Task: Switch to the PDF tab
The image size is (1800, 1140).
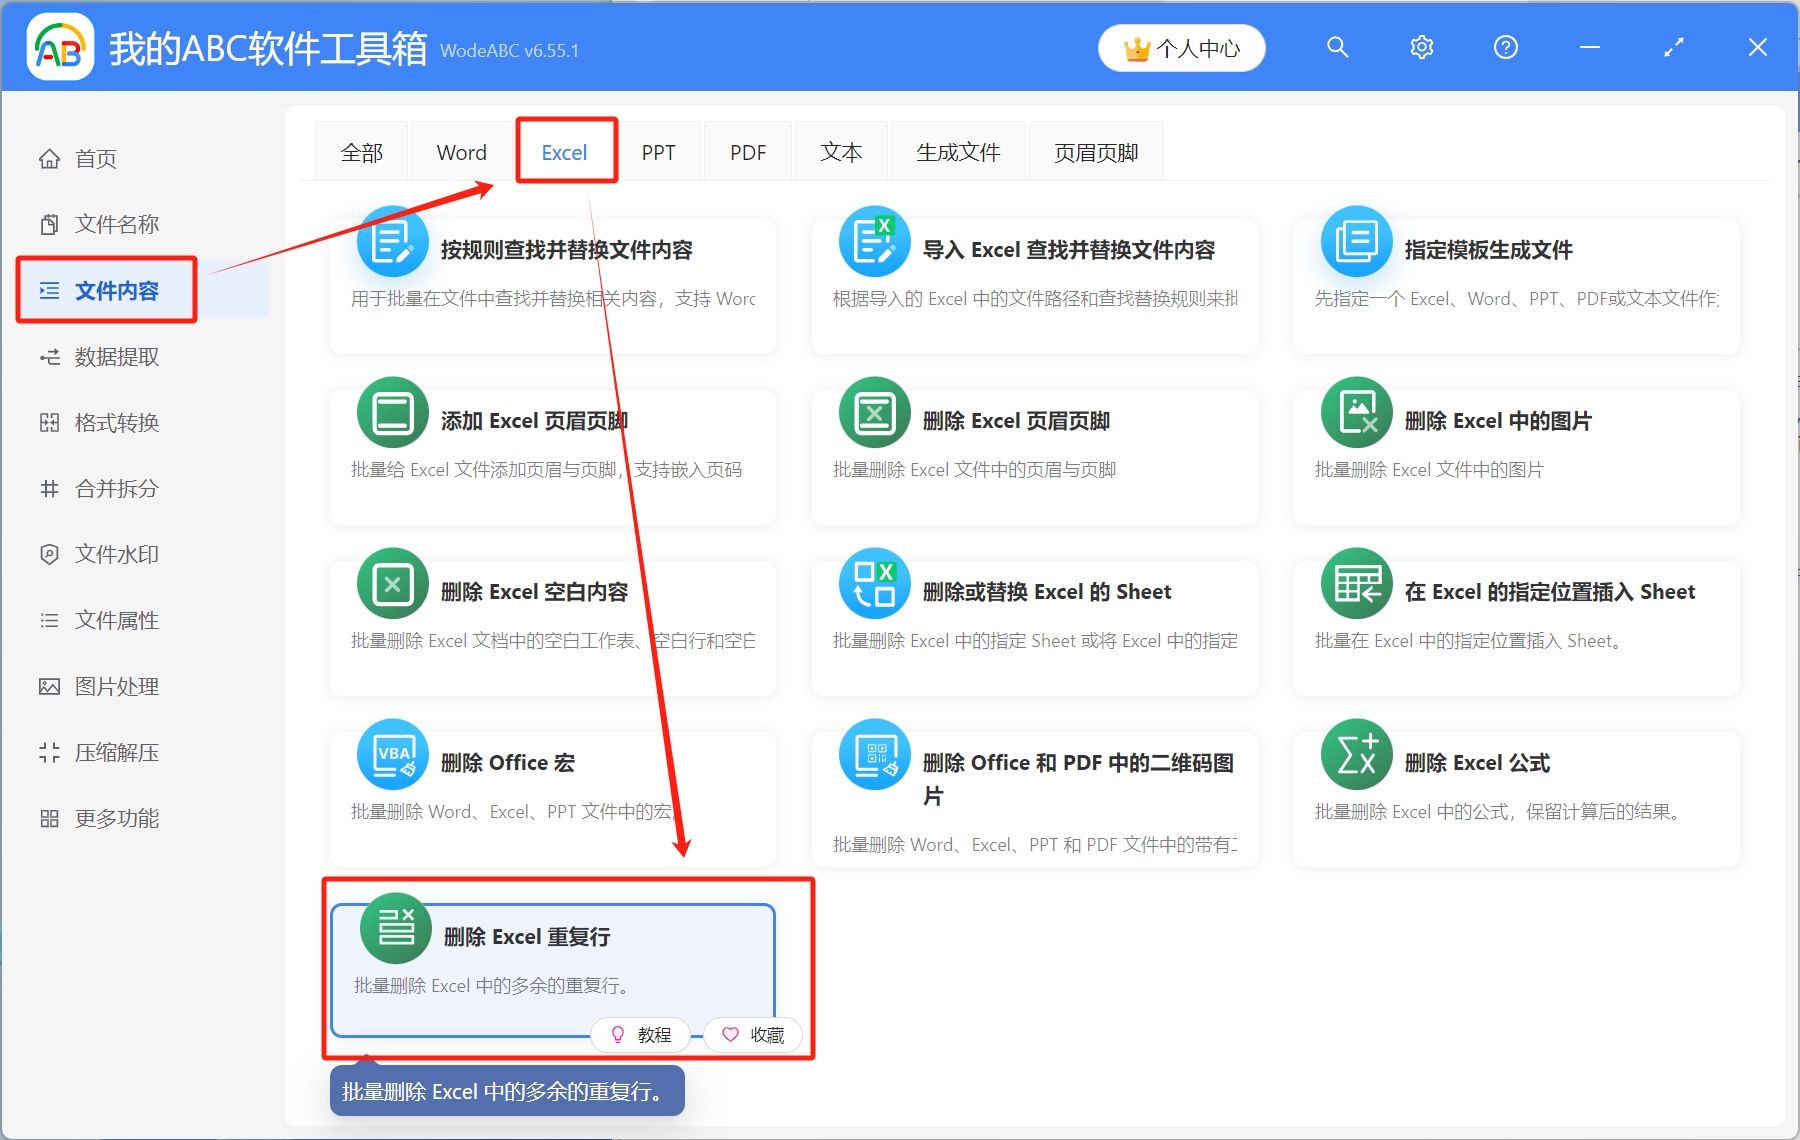Action: [x=748, y=152]
